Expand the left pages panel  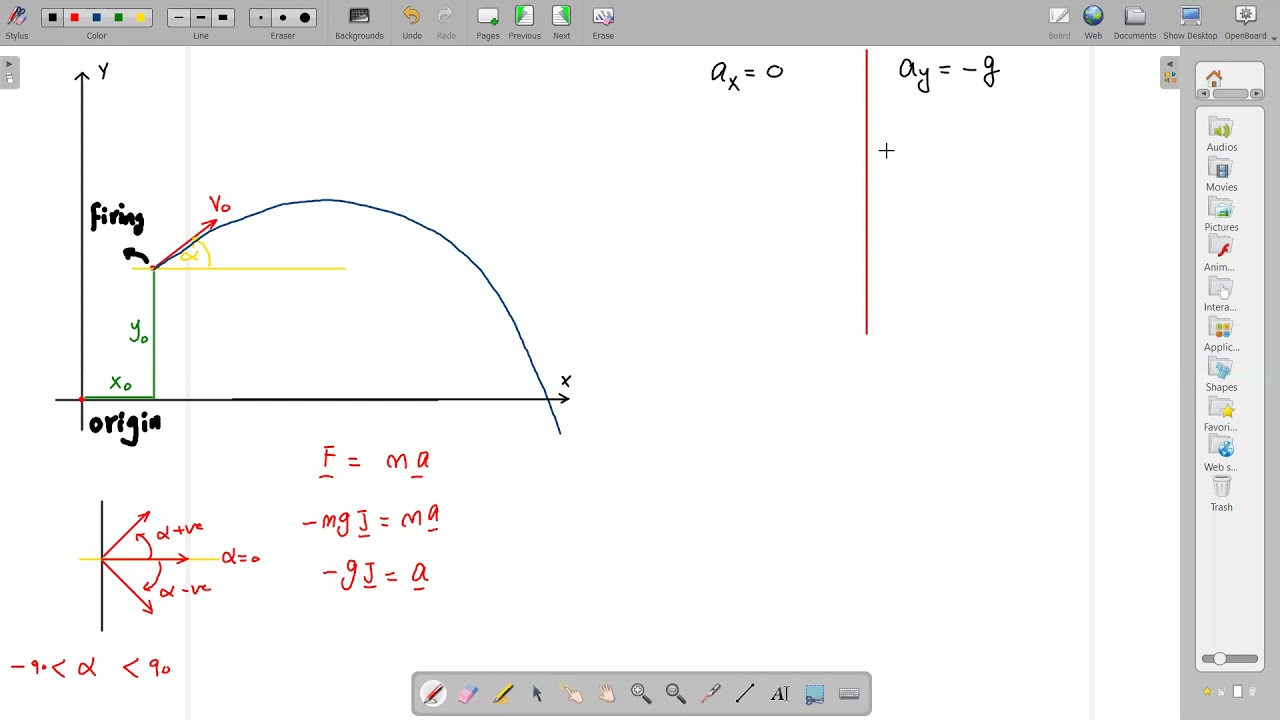pyautogui.click(x=10, y=72)
